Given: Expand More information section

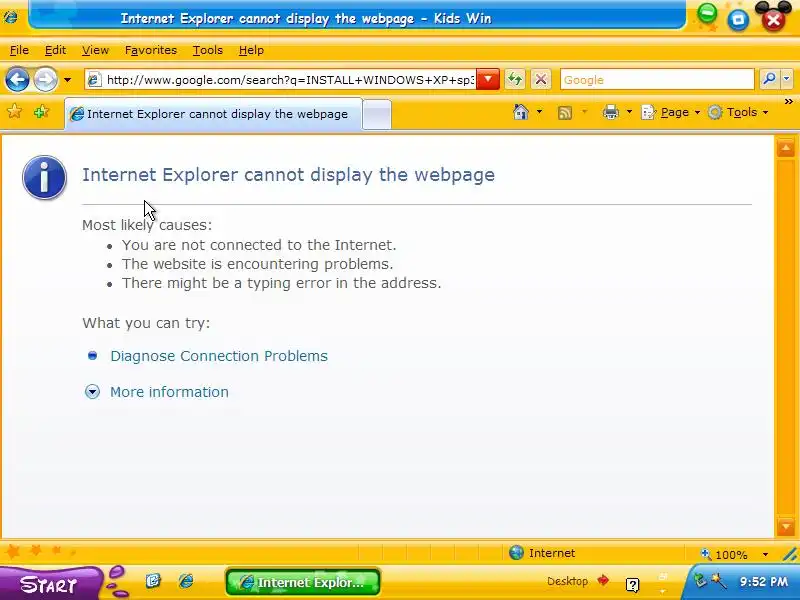Looking at the screenshot, I should click(169, 392).
